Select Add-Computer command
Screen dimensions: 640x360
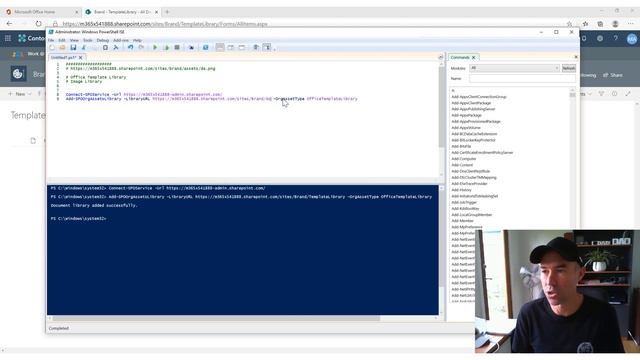point(464,159)
